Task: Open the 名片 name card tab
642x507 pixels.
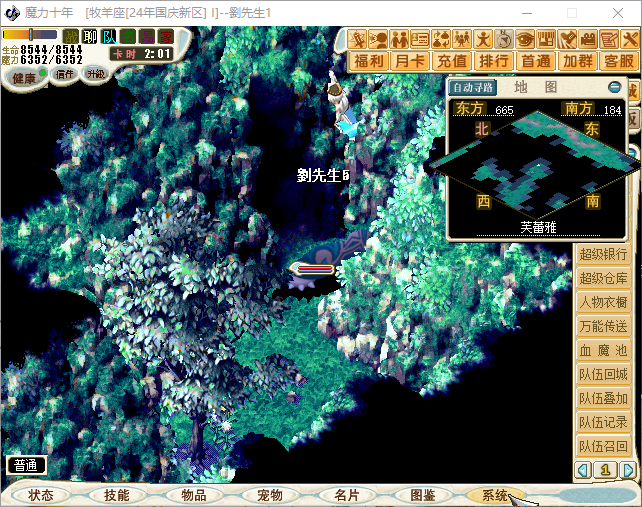Action: click(x=346, y=495)
